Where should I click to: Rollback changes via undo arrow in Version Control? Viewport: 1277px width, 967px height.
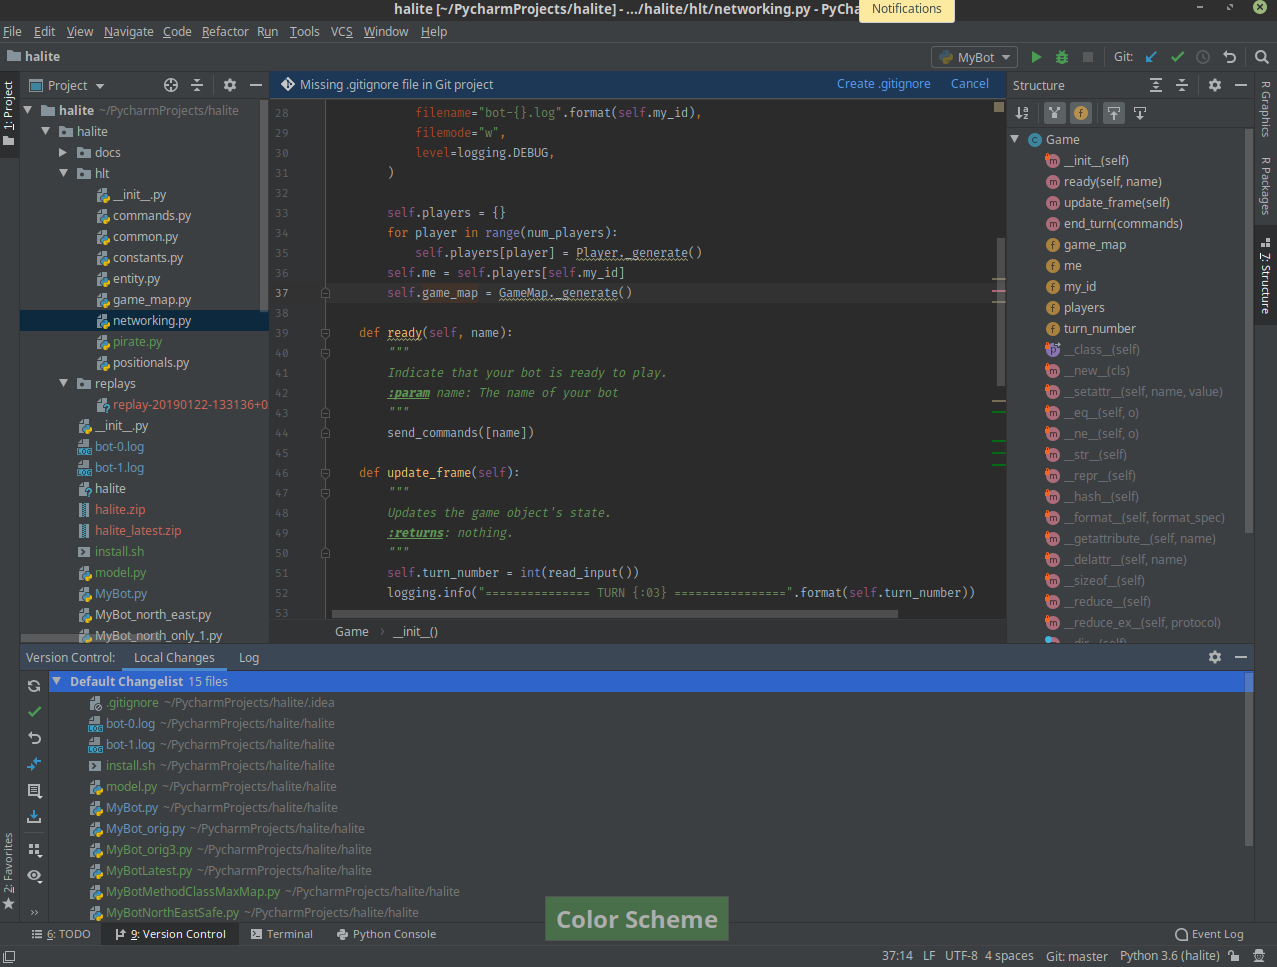click(33, 738)
